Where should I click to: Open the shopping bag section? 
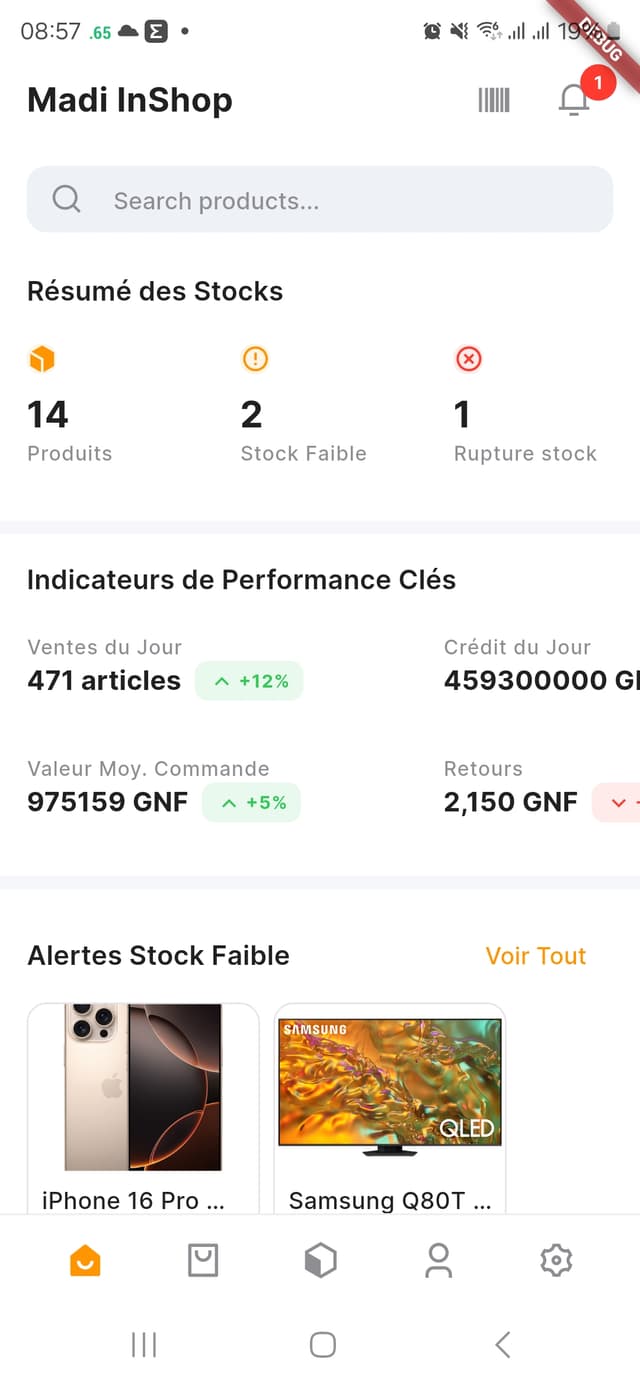coord(203,1260)
